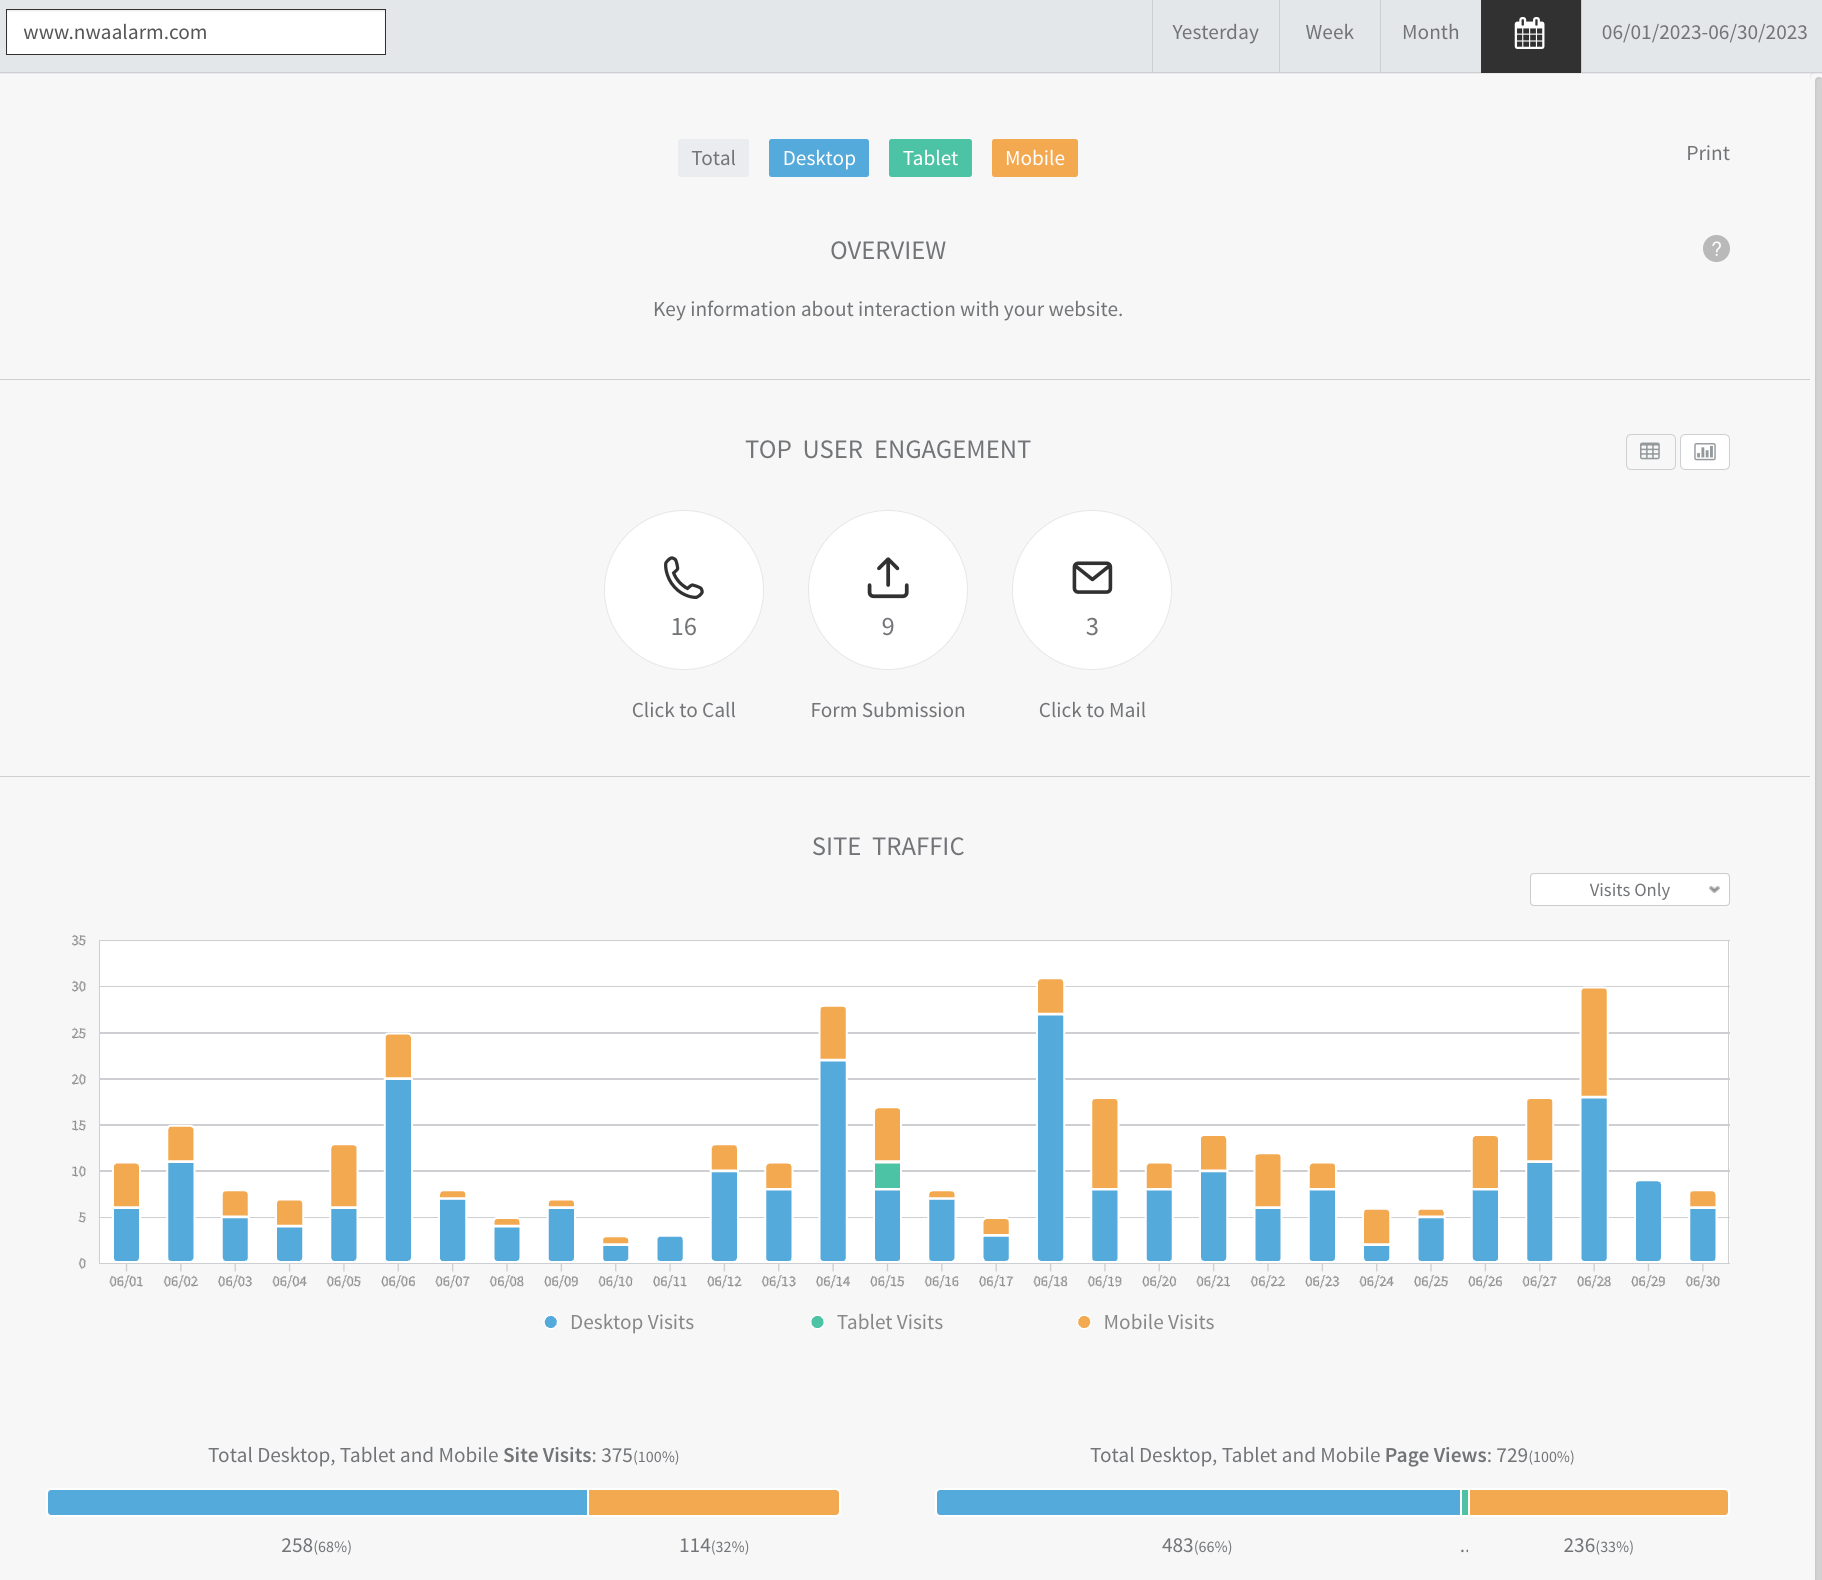Click the Print link
Screen dimensions: 1822x1580
[x=1707, y=153]
